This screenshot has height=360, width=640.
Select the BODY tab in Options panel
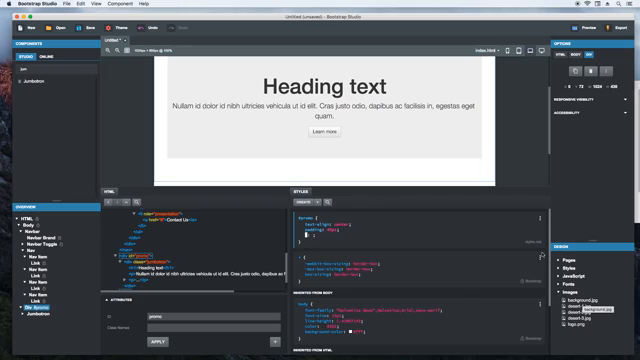point(576,55)
